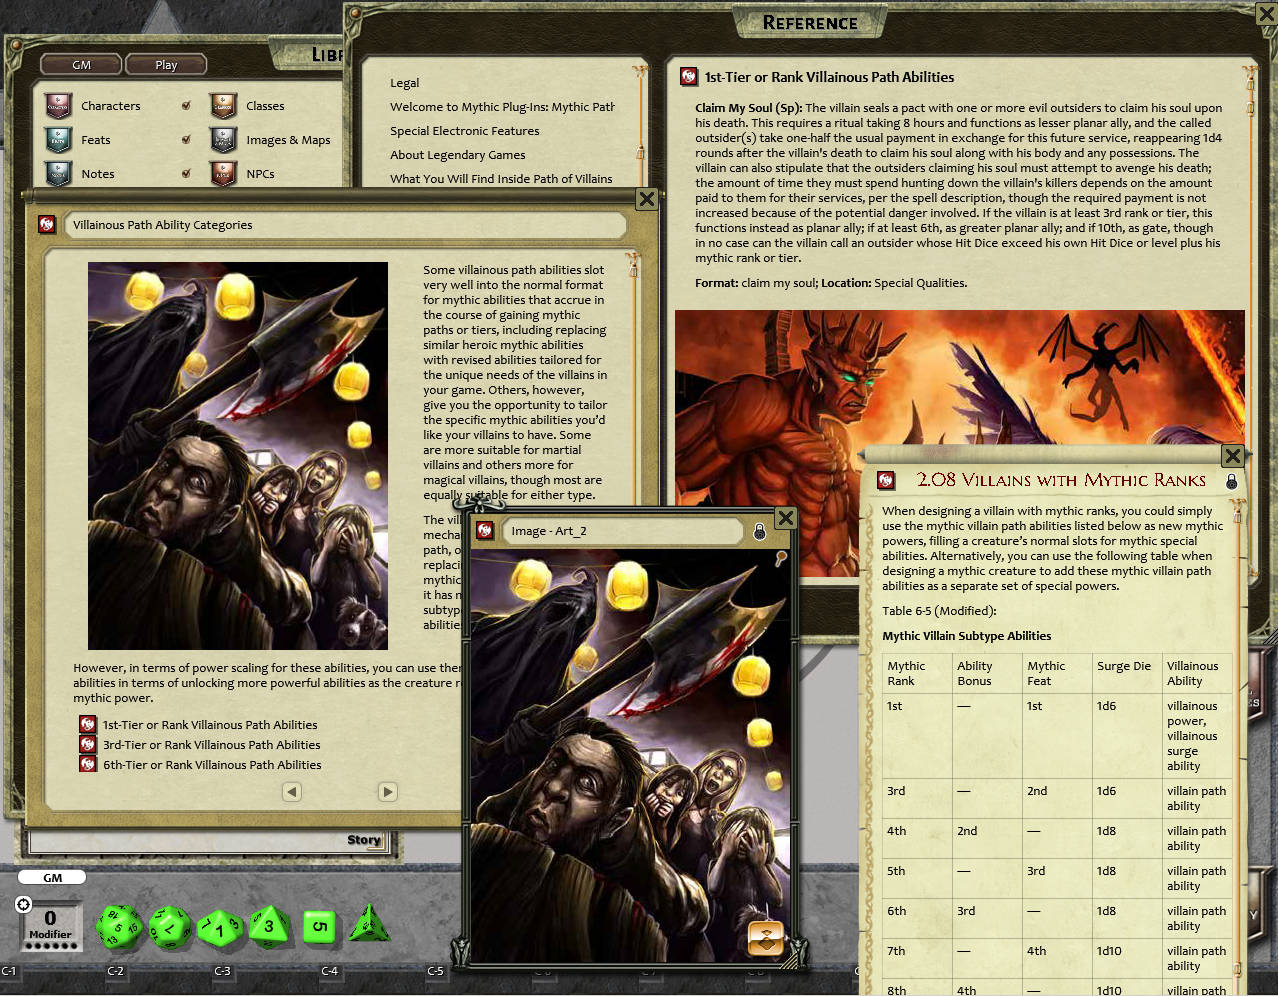Lock the Image - Art_2 window with its padlock
The height and width of the screenshot is (996, 1278).
point(760,531)
